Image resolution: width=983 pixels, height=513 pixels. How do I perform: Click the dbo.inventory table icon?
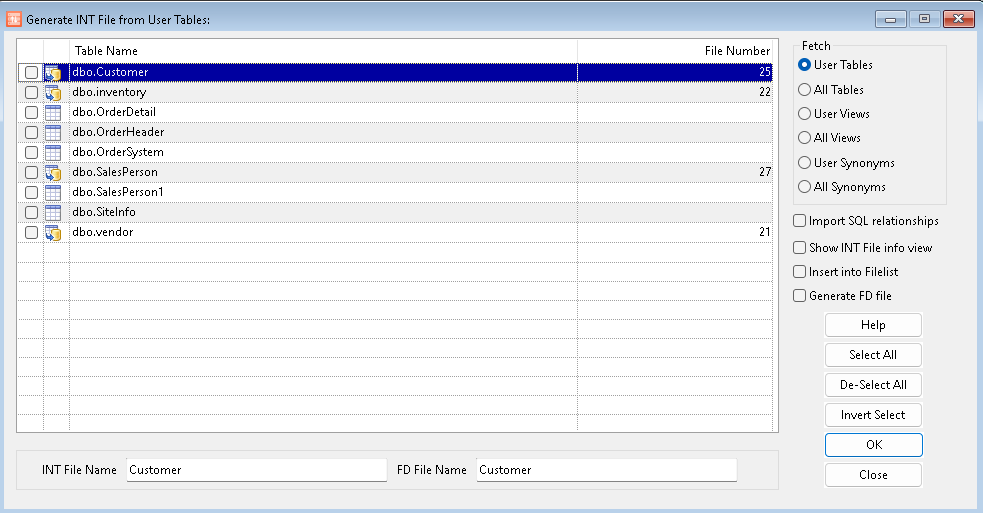point(55,92)
